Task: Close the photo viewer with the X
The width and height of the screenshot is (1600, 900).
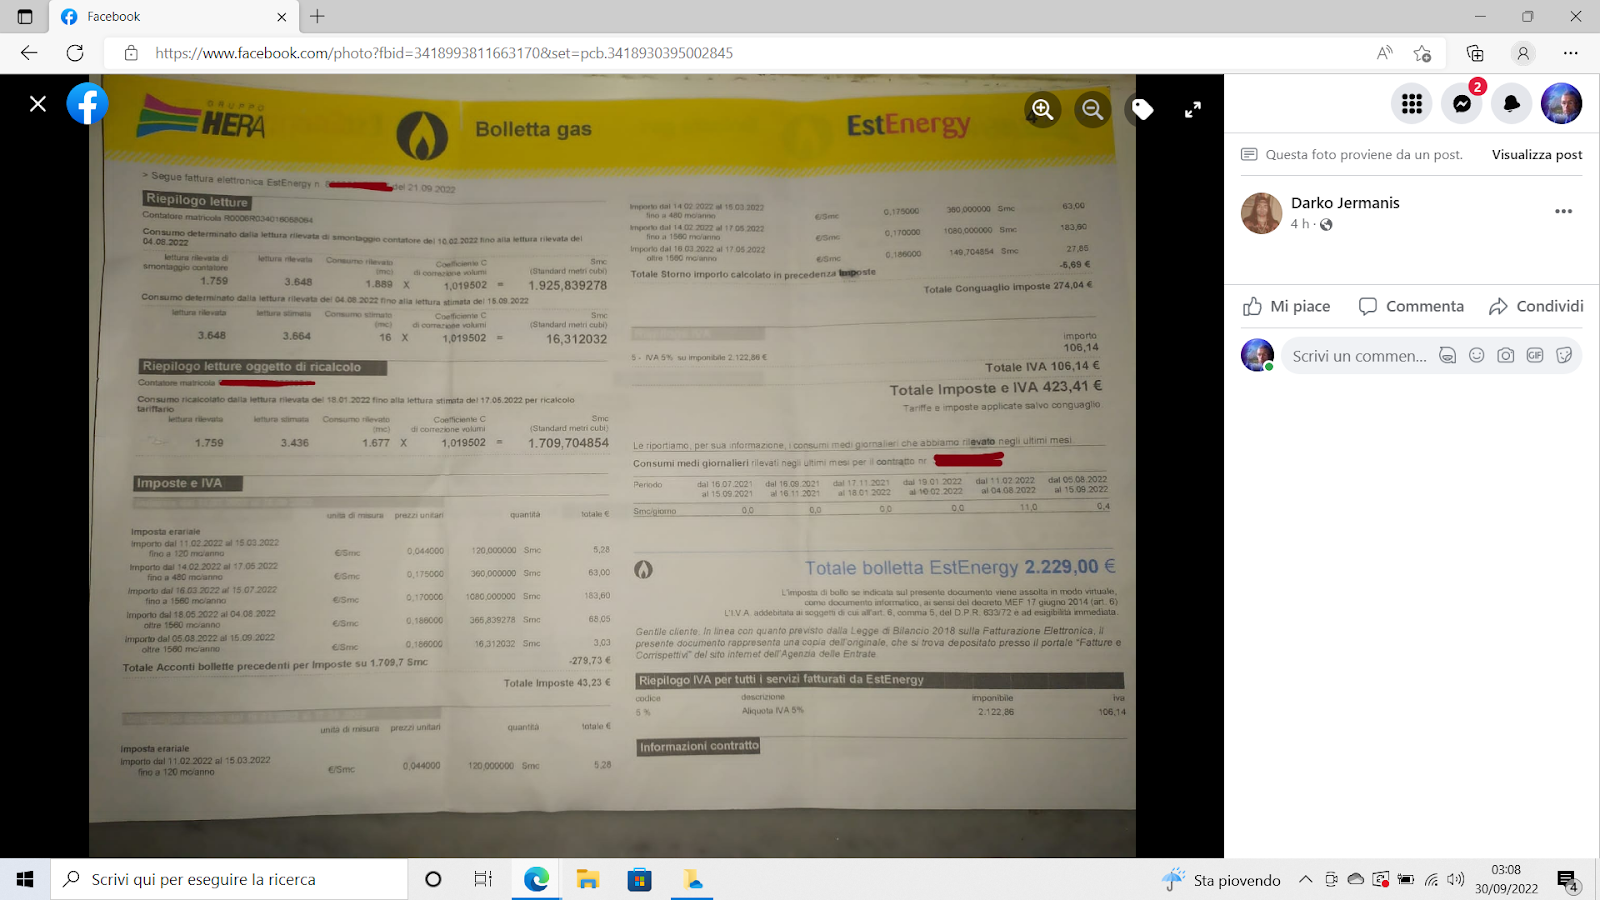Action: point(38,104)
